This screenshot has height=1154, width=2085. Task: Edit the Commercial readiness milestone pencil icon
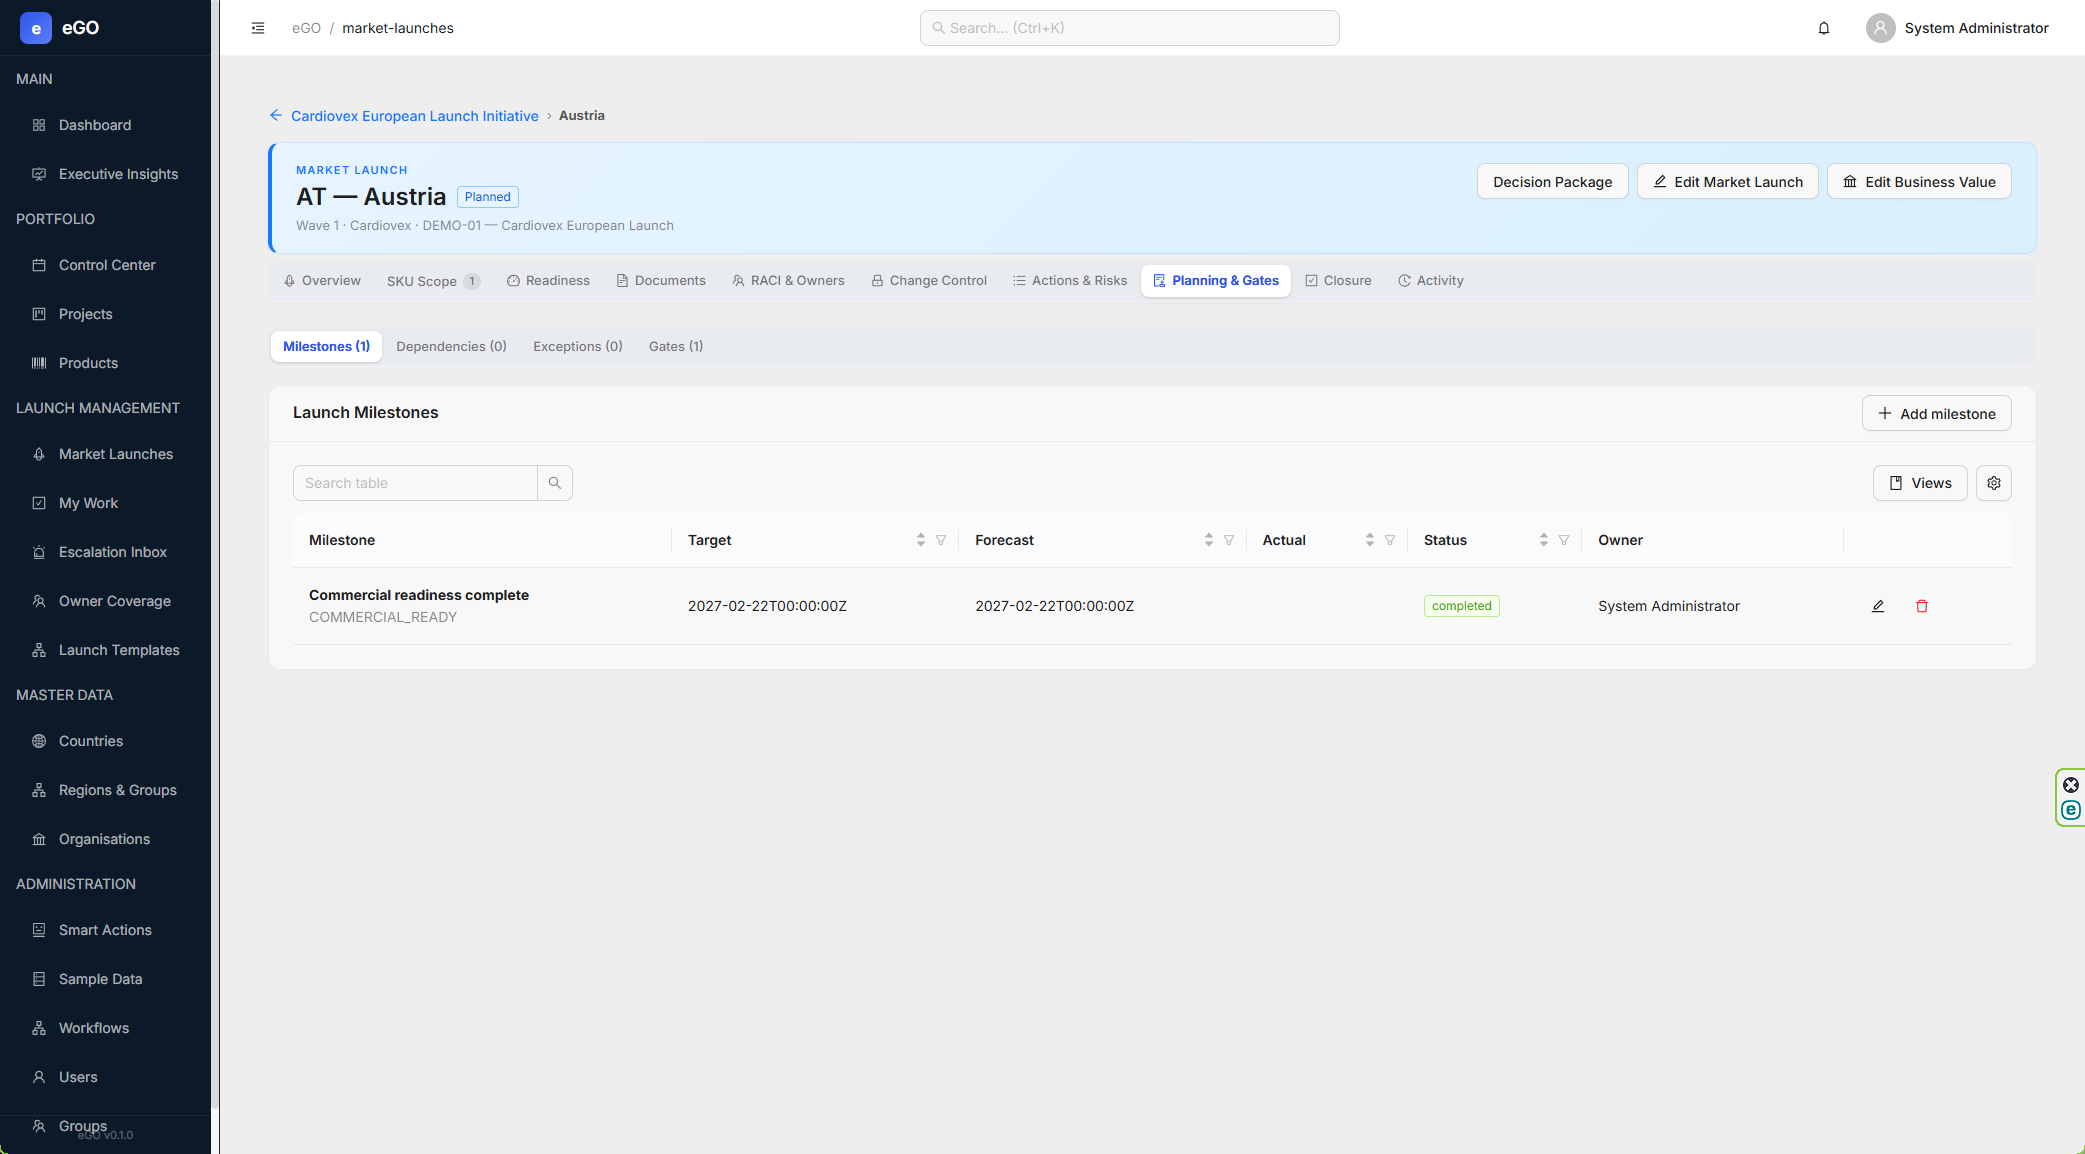tap(1878, 606)
